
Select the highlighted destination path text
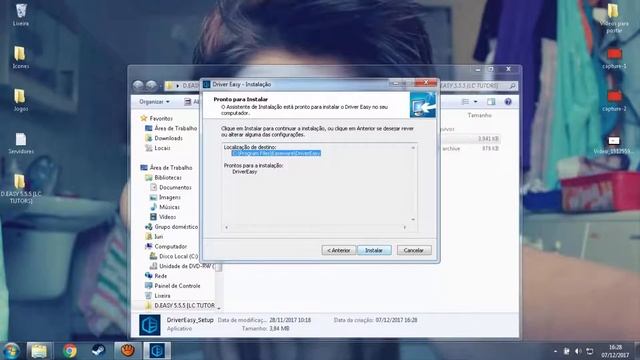276,153
